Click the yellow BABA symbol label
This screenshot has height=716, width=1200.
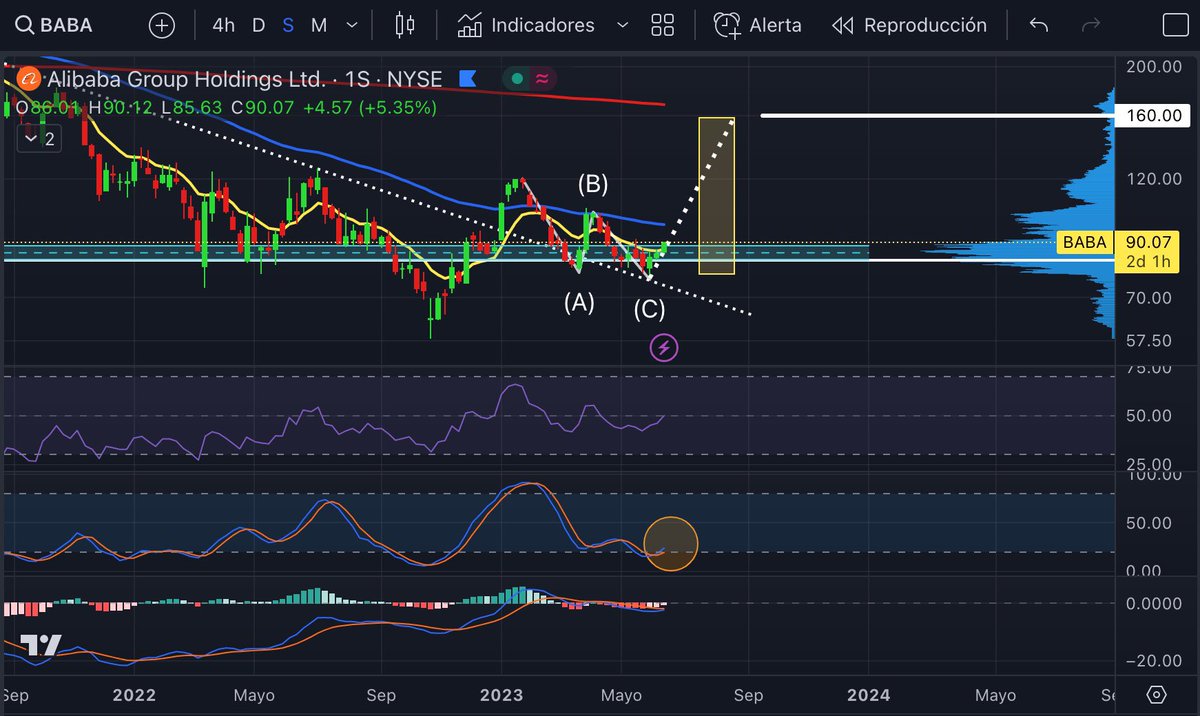click(1085, 242)
